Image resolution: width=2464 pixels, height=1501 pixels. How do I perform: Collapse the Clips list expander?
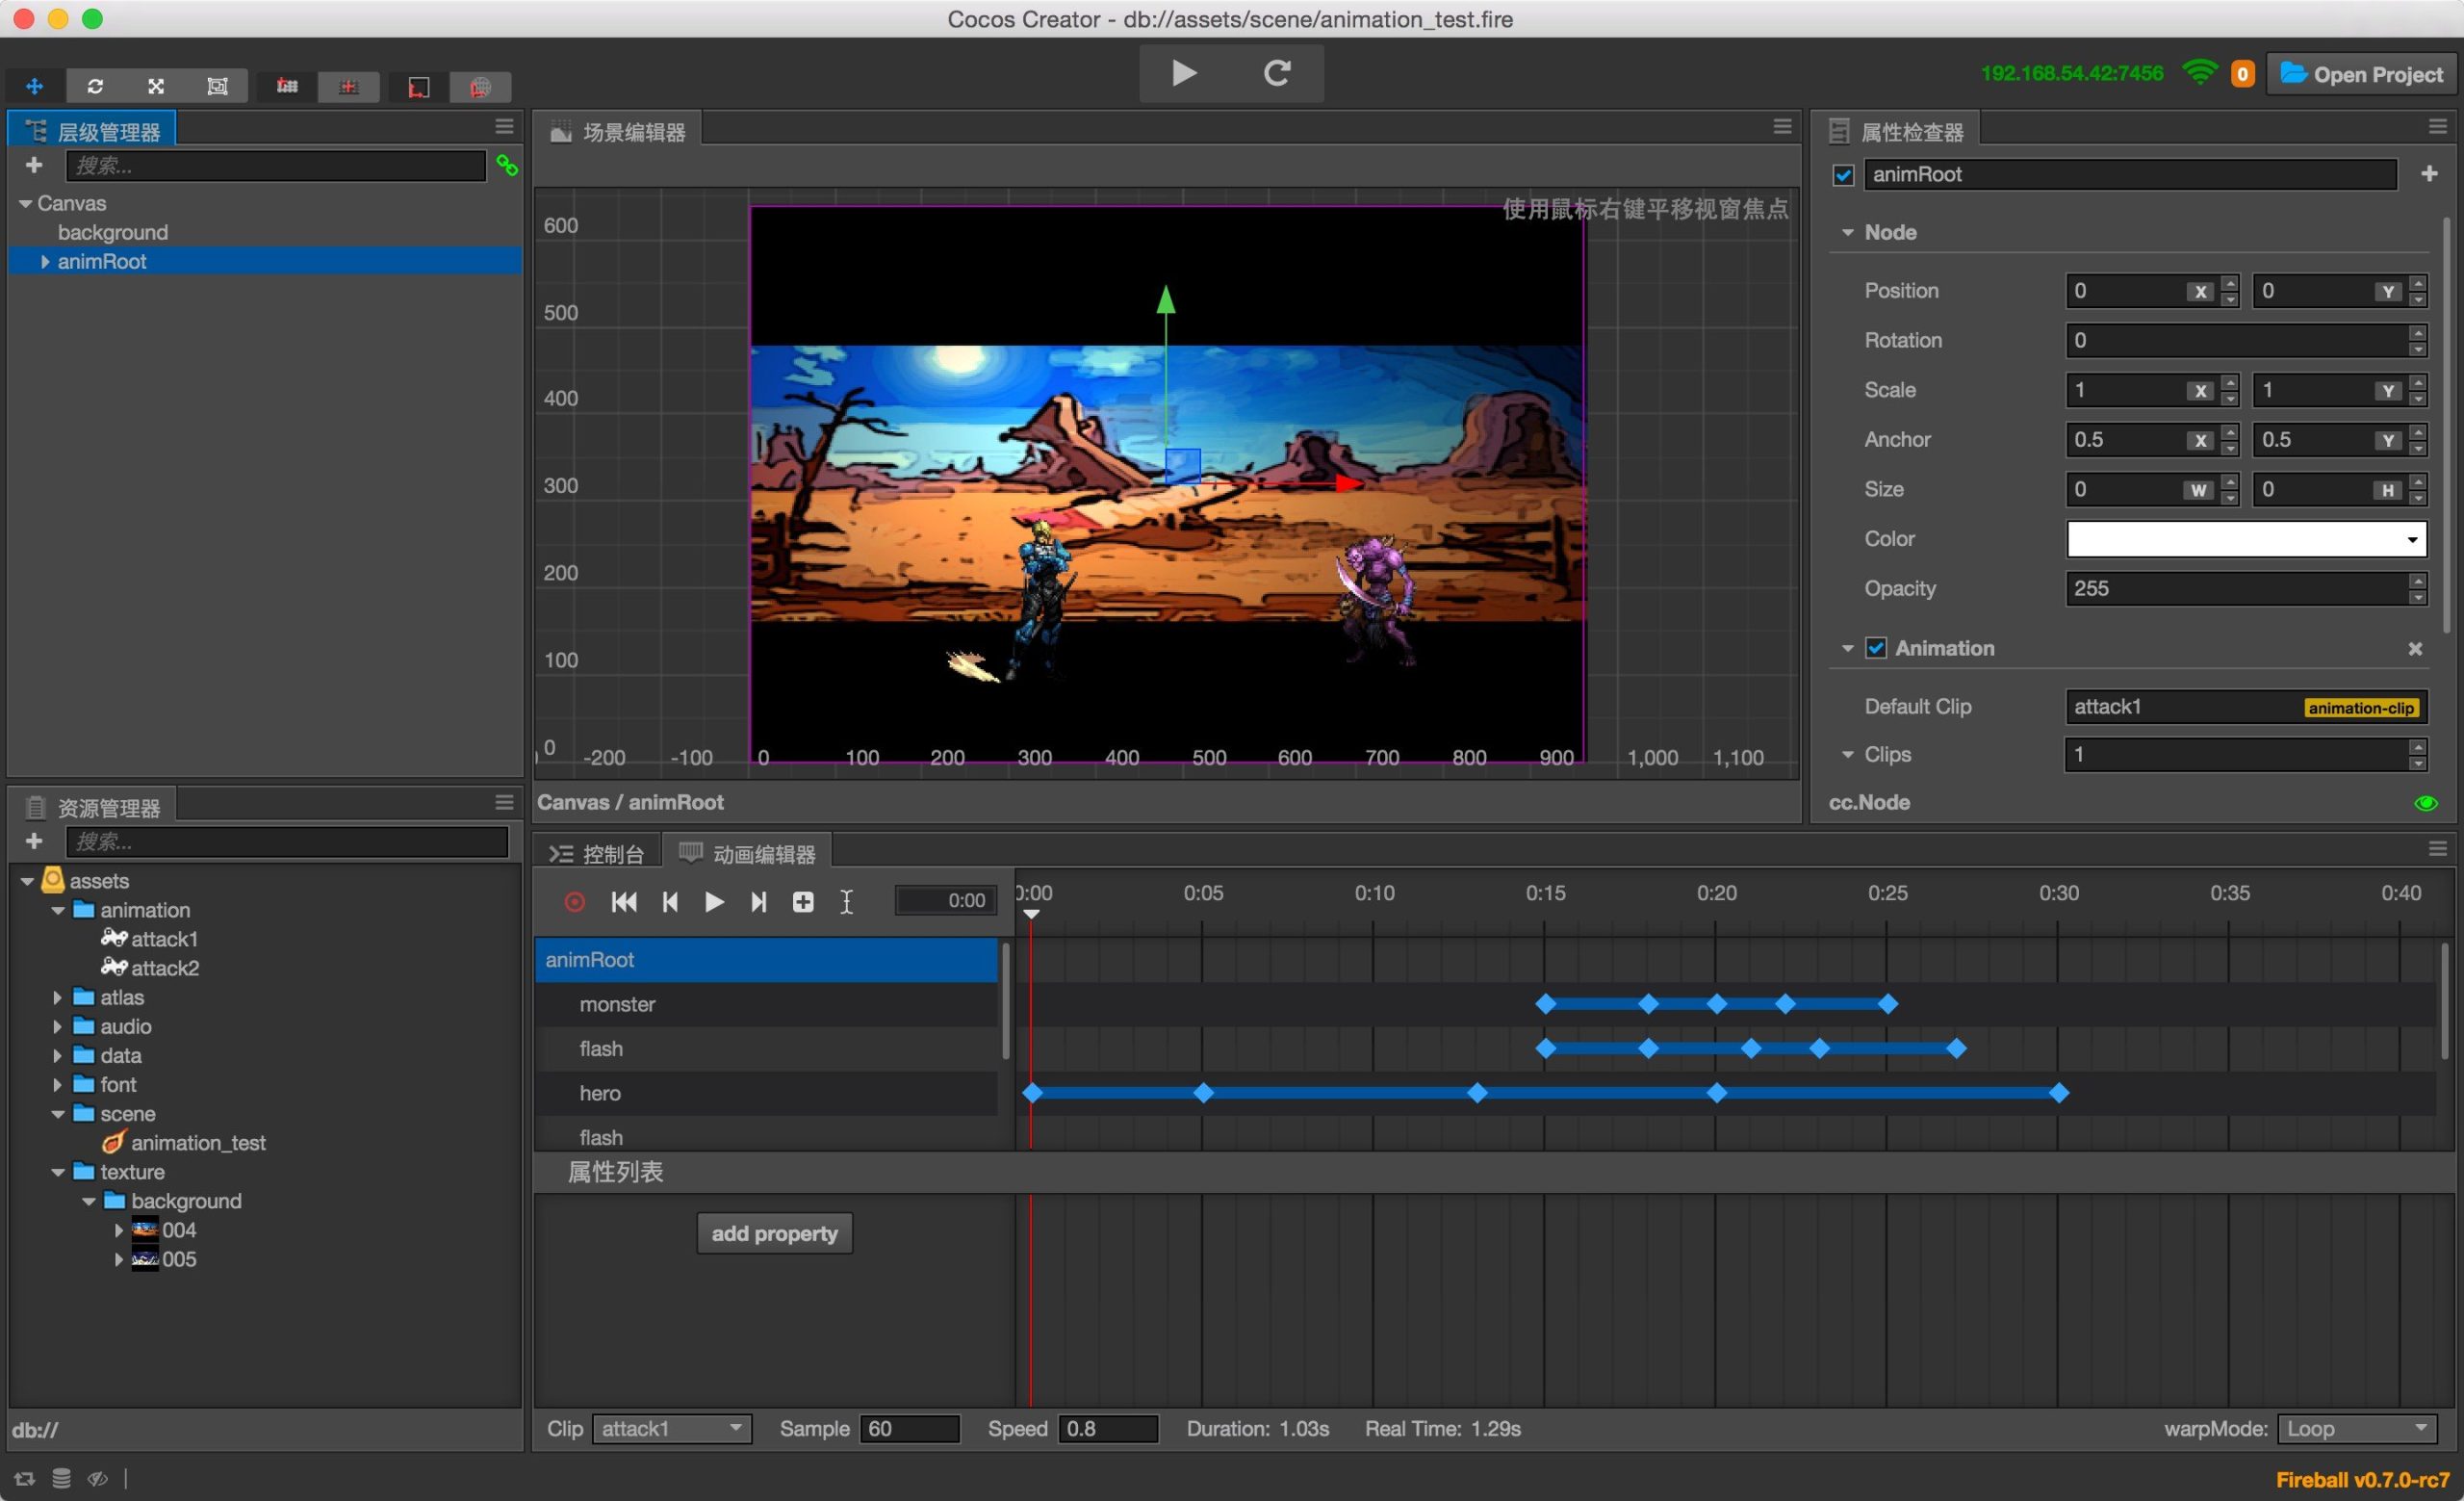(x=1847, y=754)
